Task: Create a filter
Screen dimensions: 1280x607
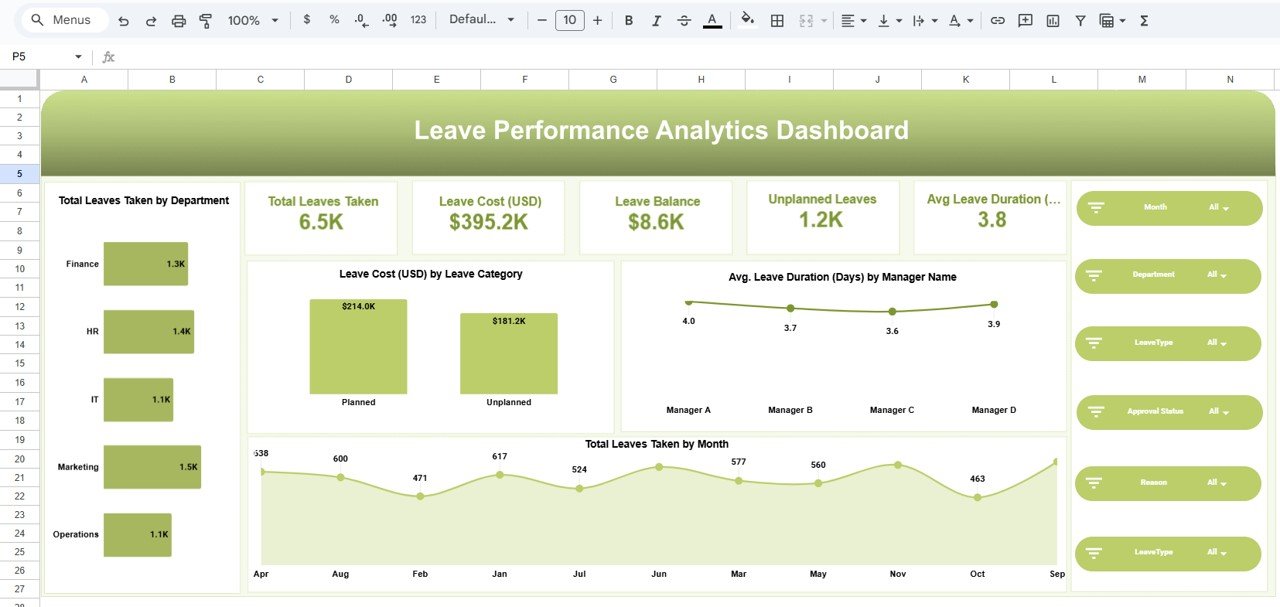Action: 1080,20
